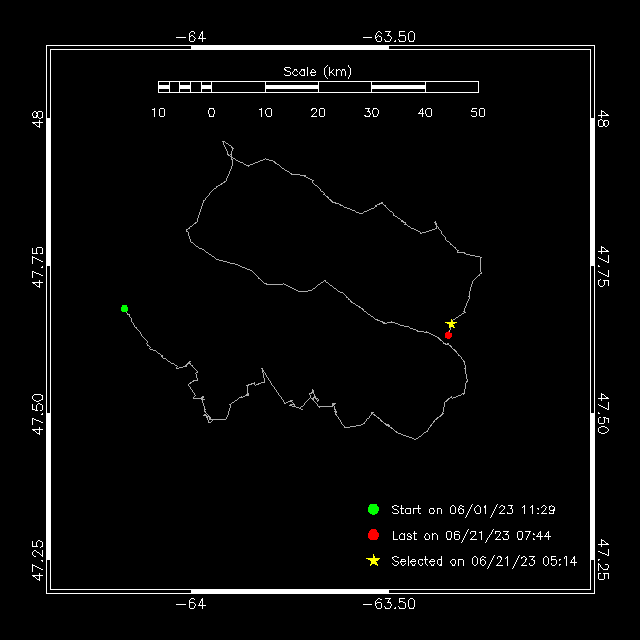Click the Scale (km) title

(318, 72)
